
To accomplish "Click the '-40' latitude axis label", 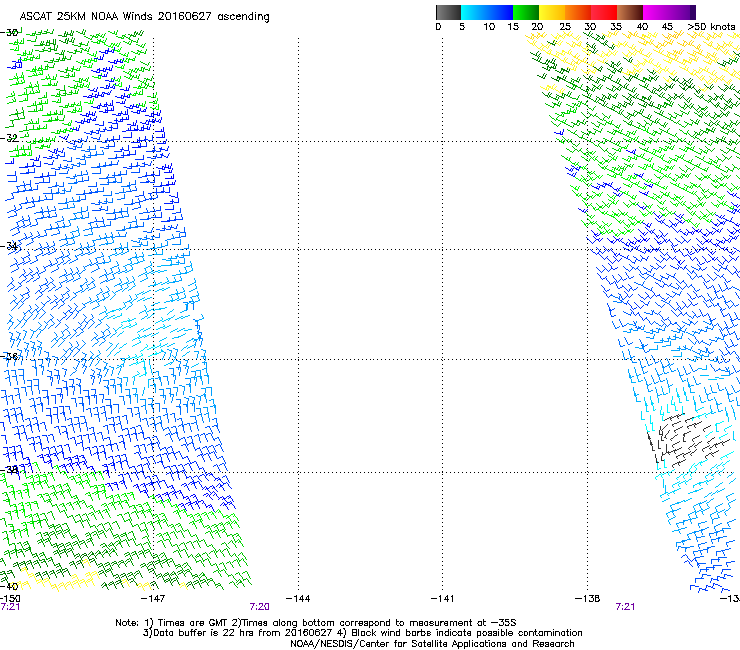I will pos(9,586).
